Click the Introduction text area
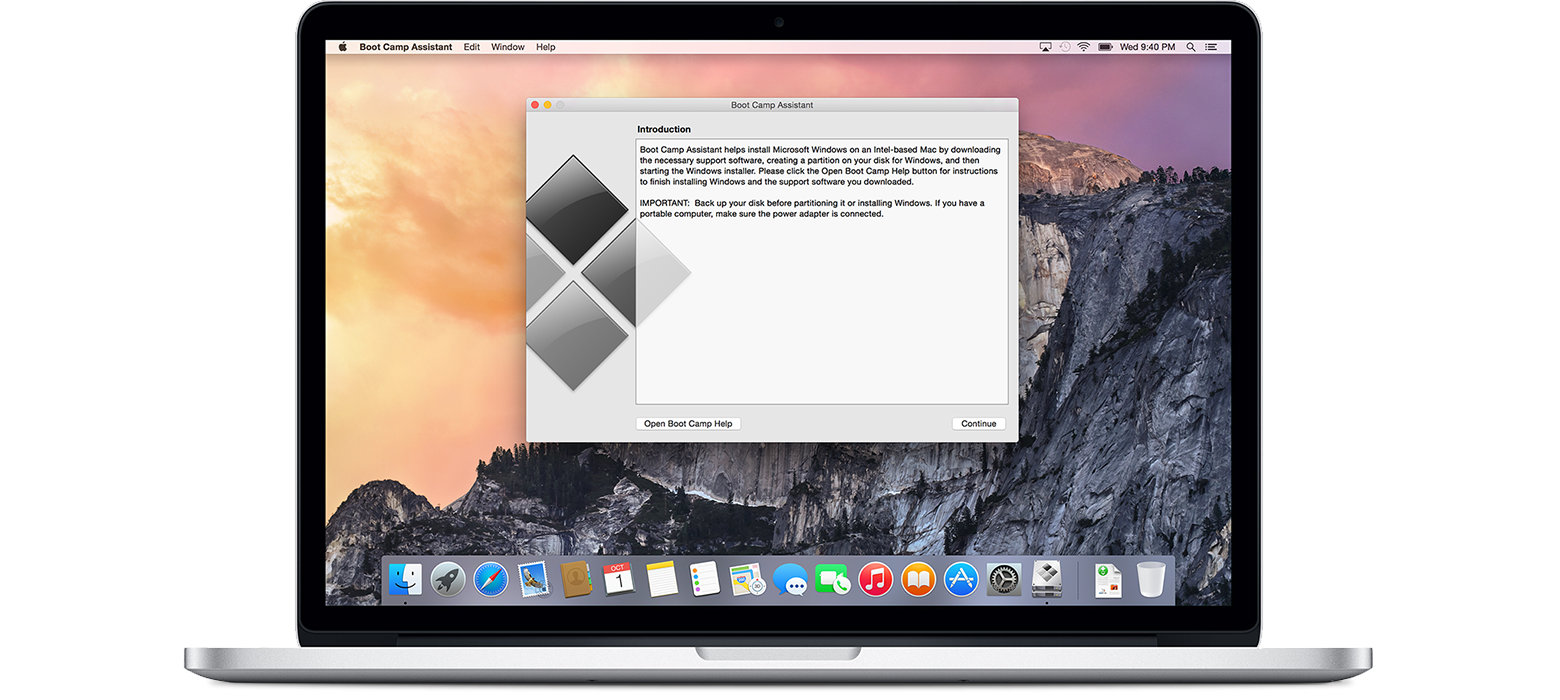 click(x=821, y=300)
